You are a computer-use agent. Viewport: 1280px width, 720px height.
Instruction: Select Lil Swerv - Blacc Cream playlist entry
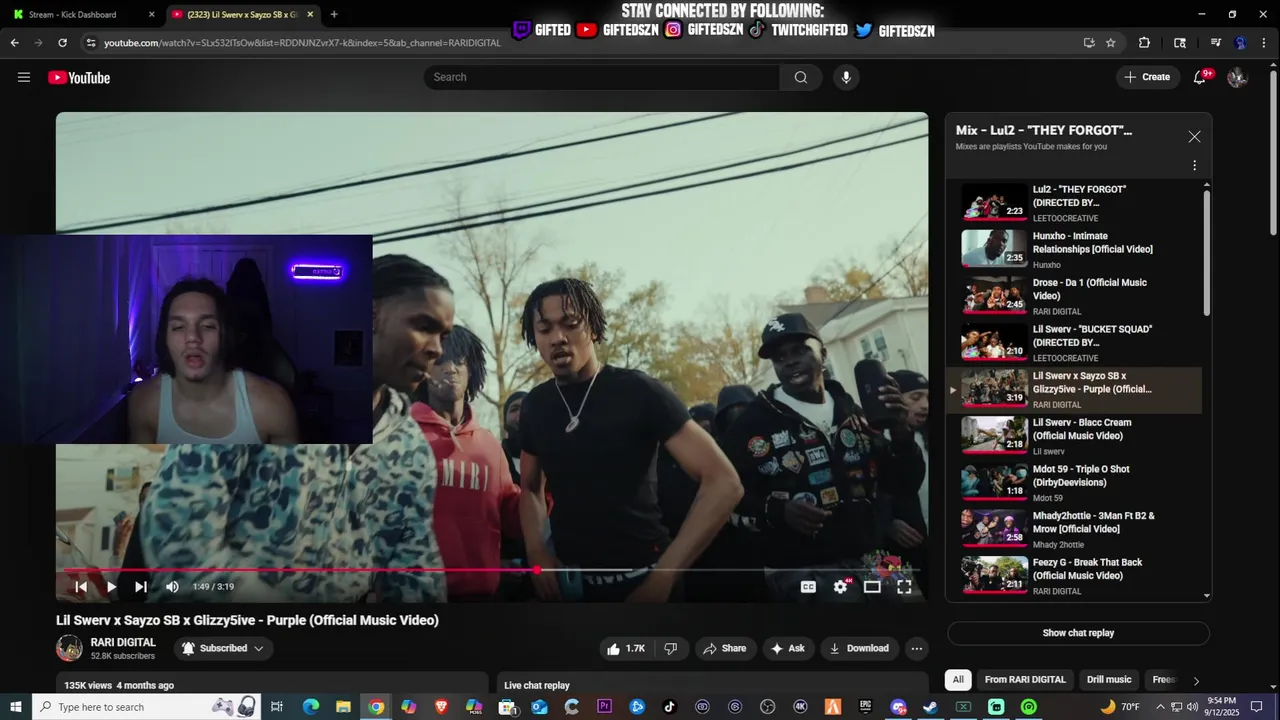tap(1075, 436)
